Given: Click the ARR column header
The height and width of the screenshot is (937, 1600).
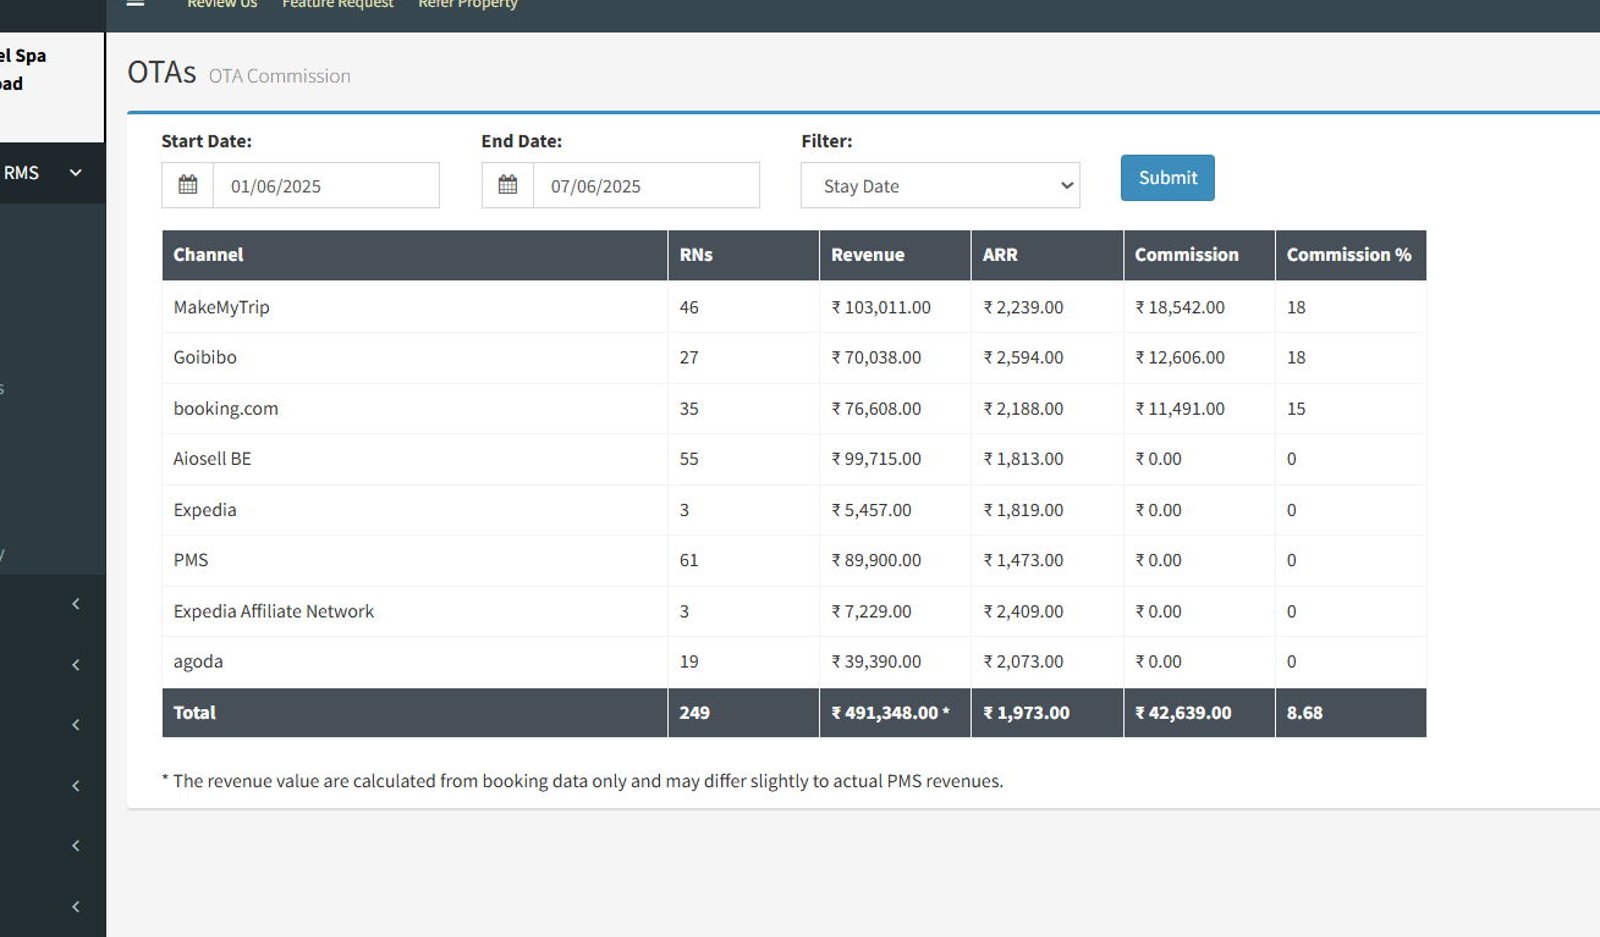Looking at the screenshot, I should [1047, 255].
